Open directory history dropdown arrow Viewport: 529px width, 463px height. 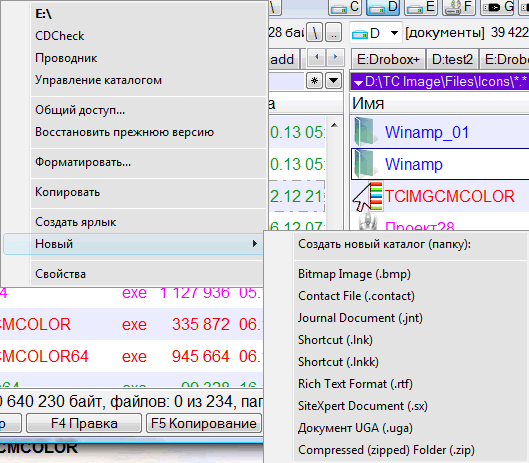point(333,81)
